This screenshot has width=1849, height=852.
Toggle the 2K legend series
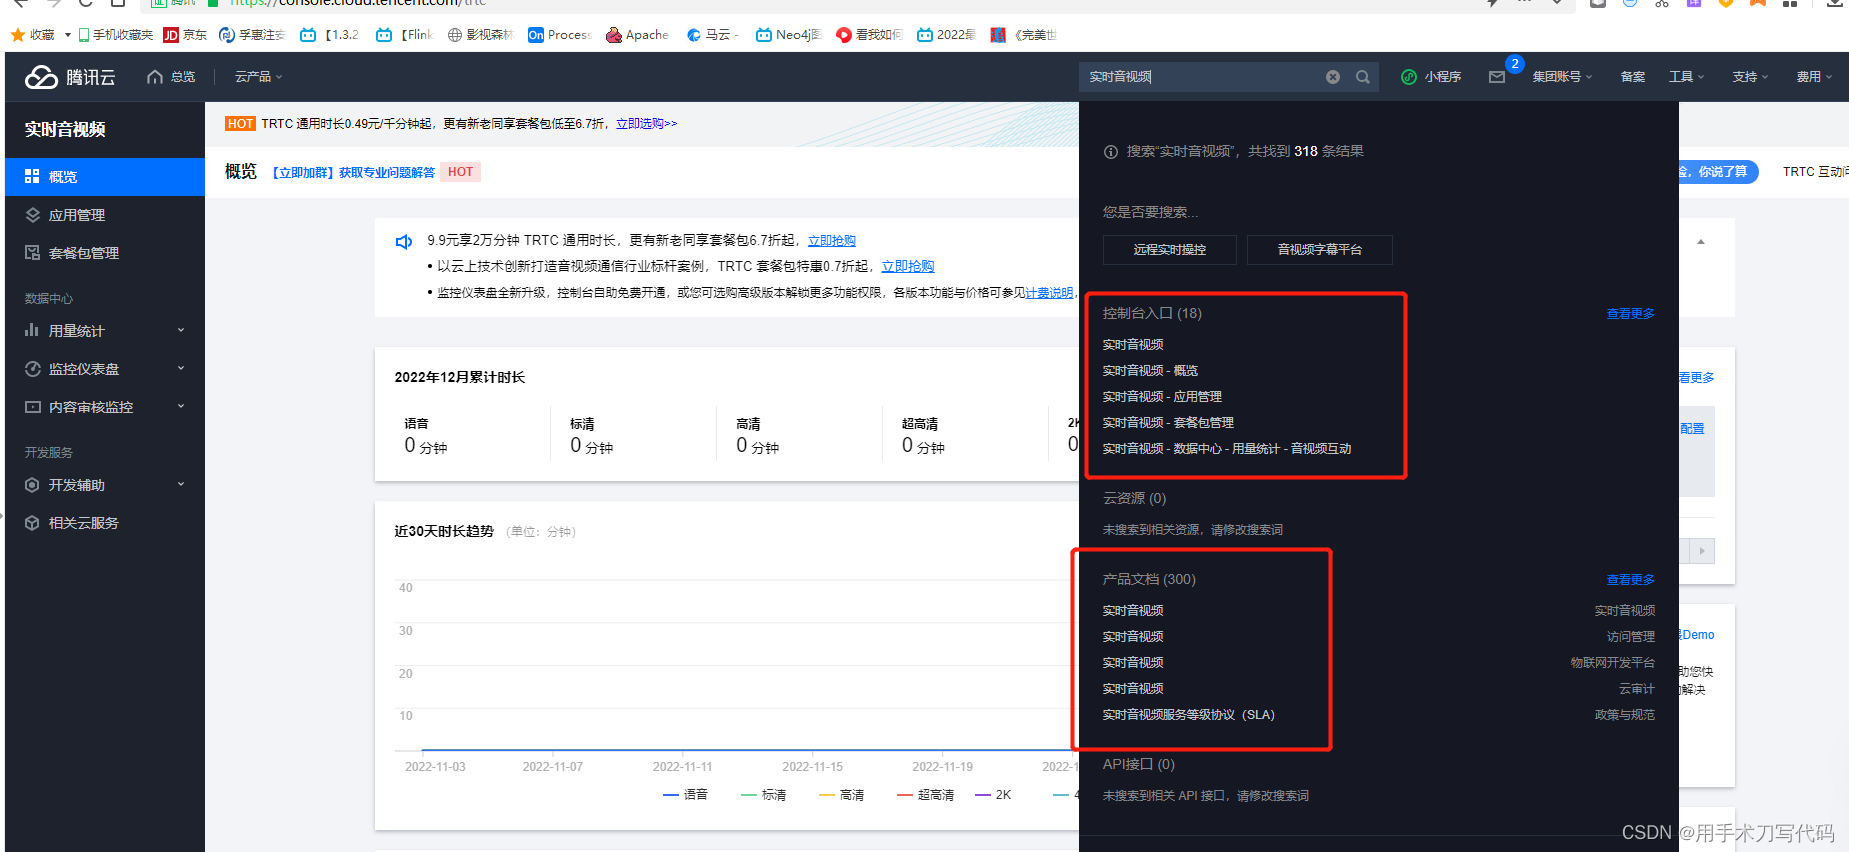[993, 795]
